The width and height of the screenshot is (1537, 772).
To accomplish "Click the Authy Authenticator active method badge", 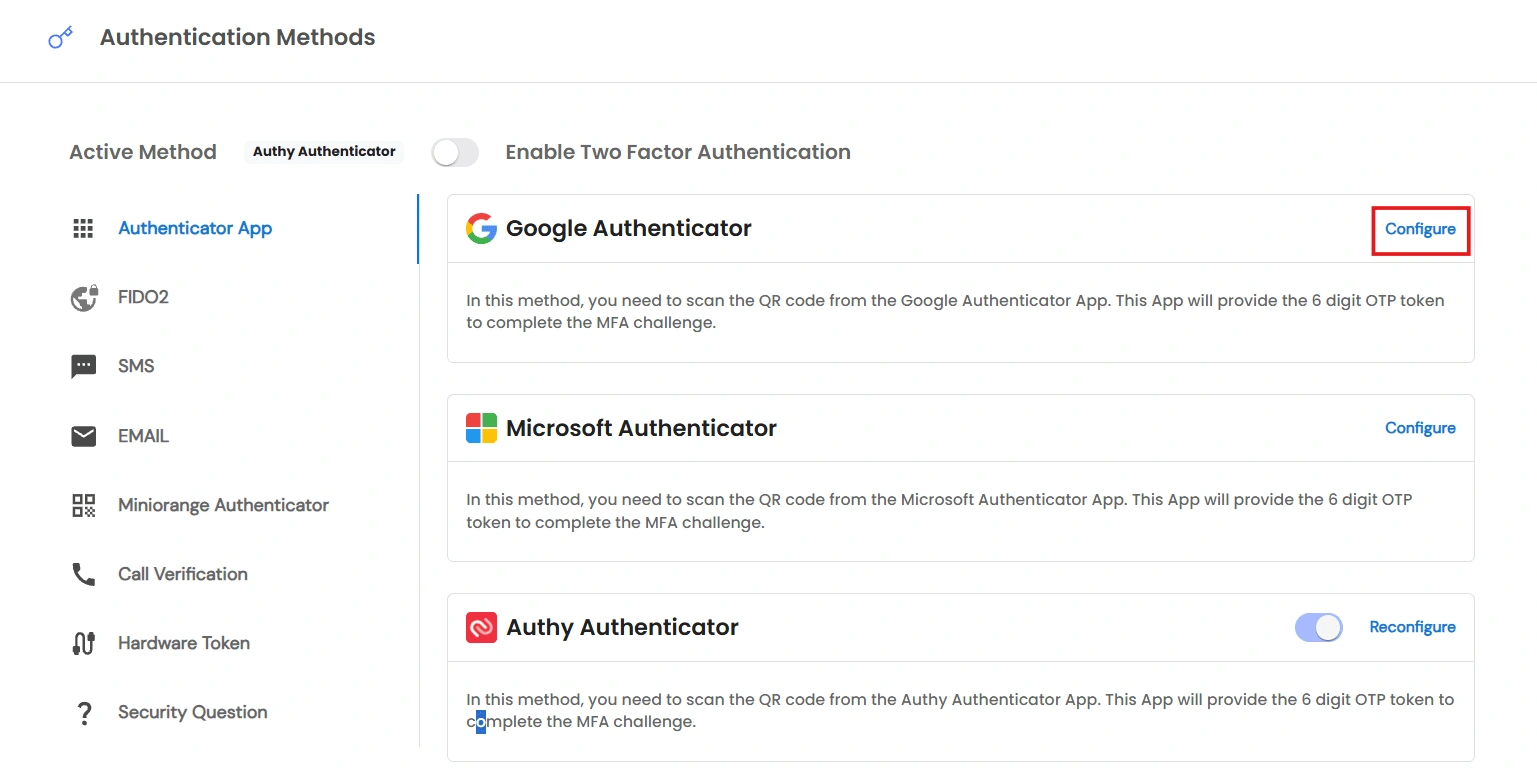I will point(324,152).
